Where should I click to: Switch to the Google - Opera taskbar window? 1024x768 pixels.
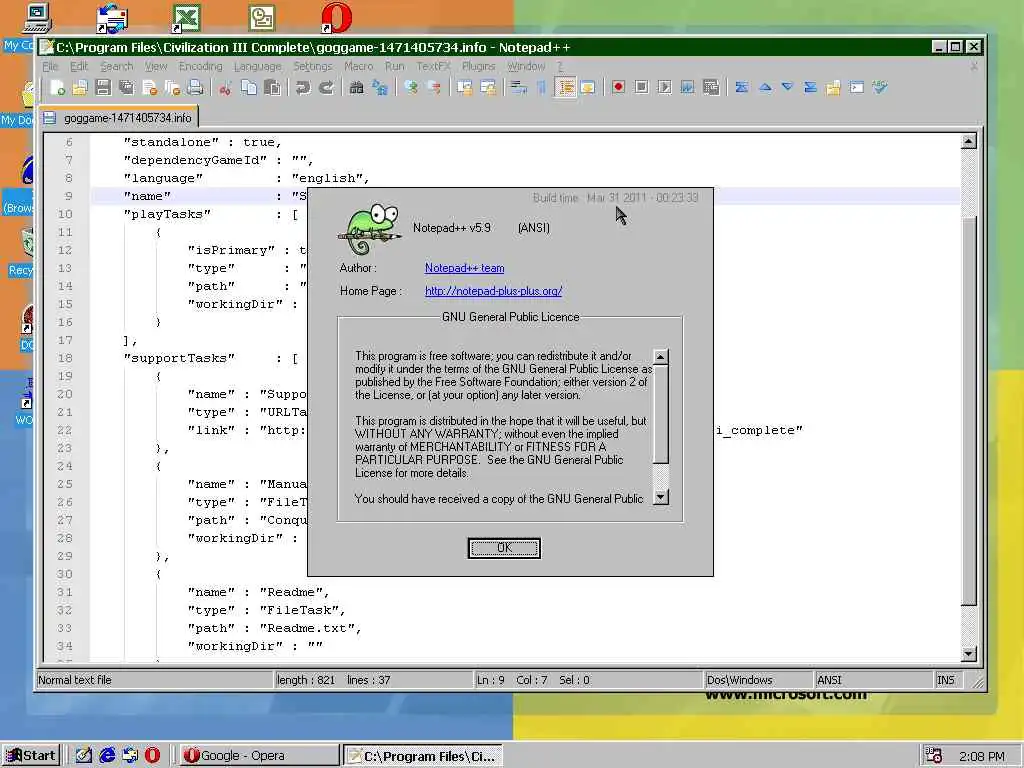[x=259, y=756]
